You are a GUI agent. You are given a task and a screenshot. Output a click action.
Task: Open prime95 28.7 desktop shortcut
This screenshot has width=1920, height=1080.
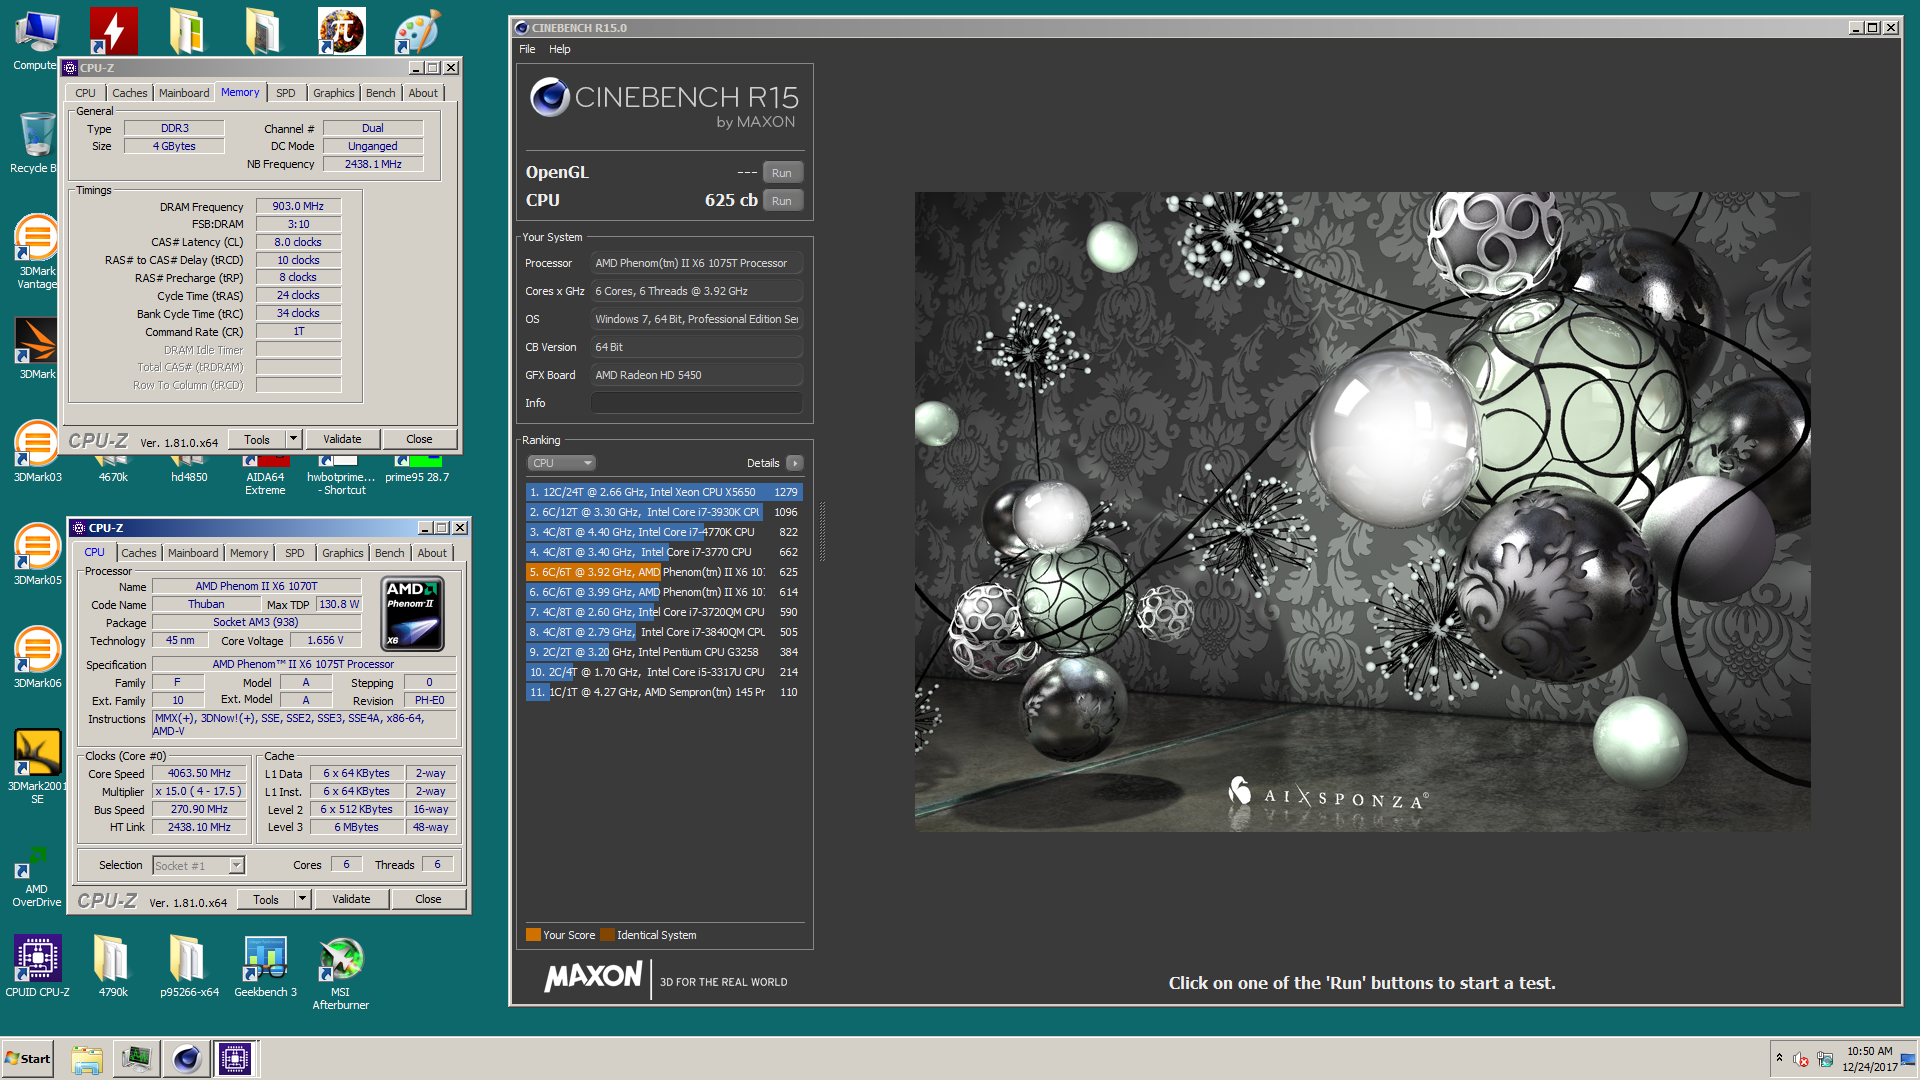tap(417, 470)
